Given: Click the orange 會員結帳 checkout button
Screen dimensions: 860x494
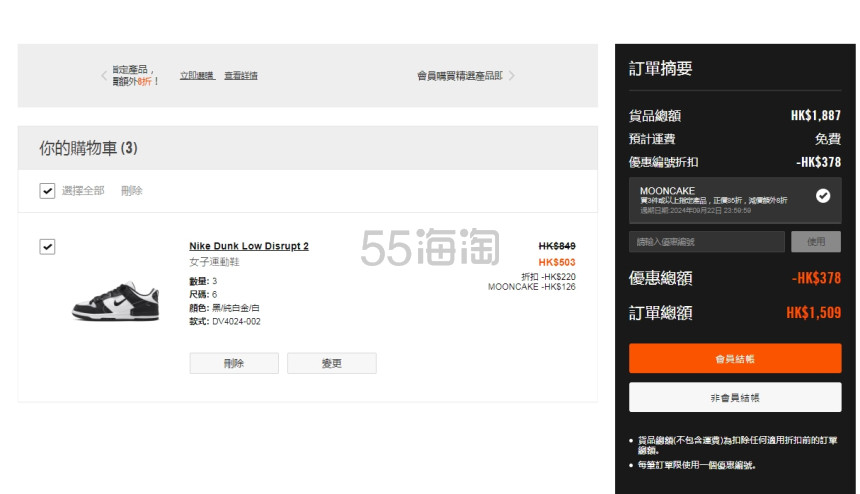Looking at the screenshot, I should click(x=735, y=359).
